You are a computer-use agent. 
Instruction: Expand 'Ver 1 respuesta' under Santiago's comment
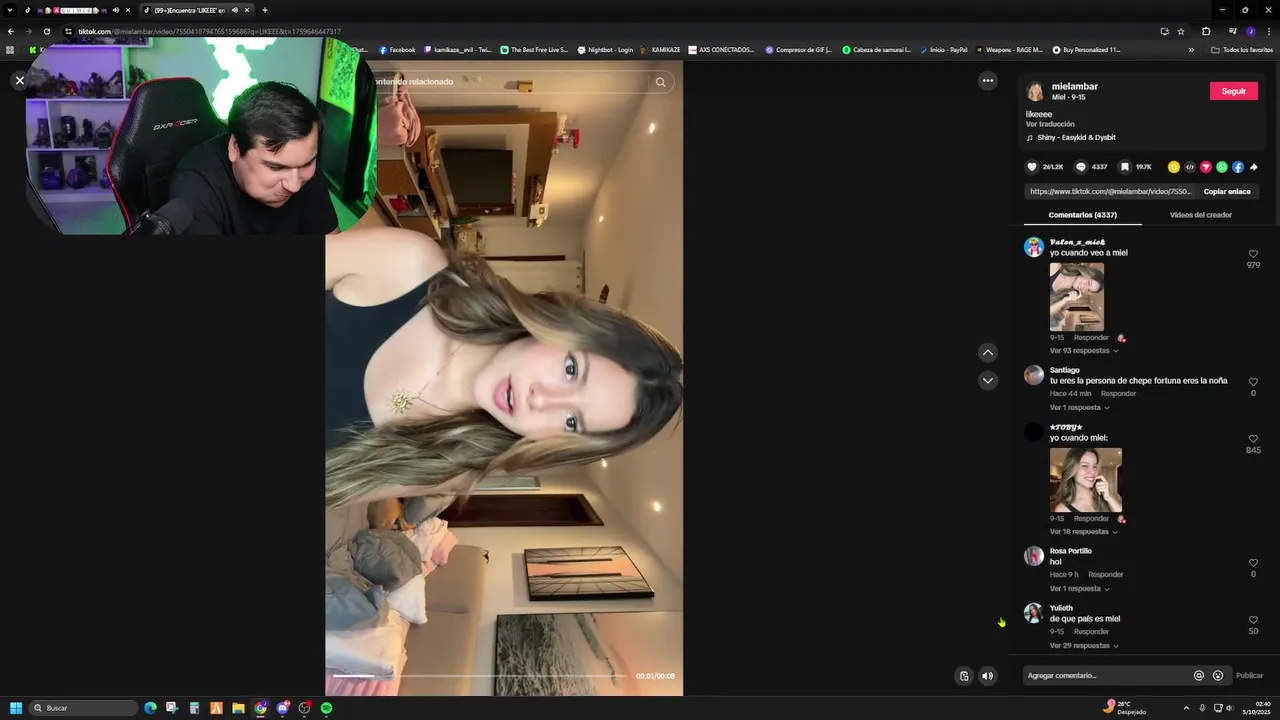(1079, 408)
